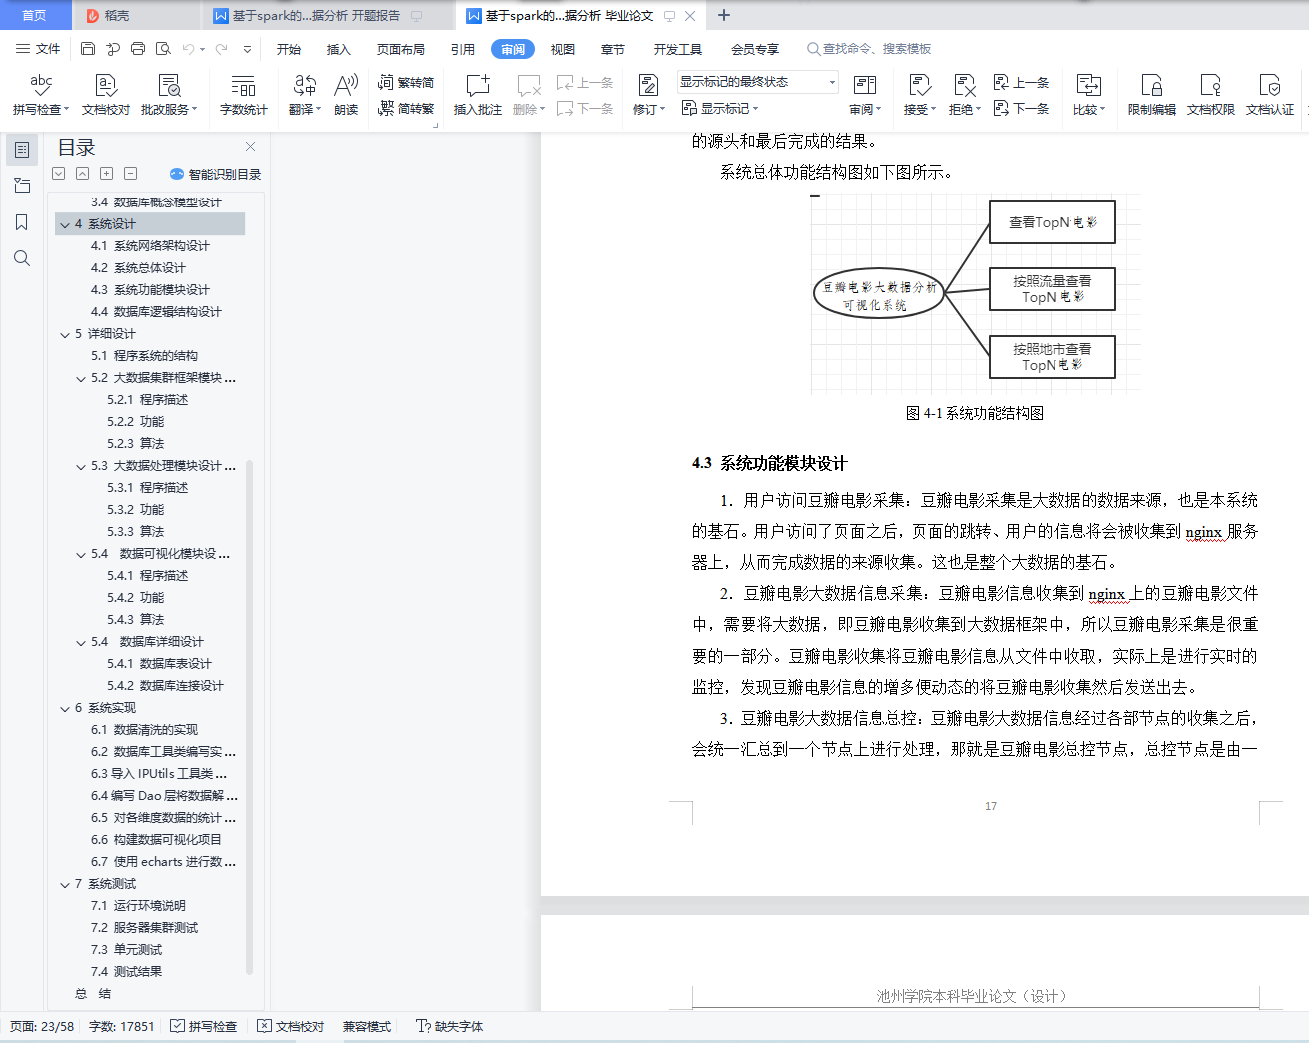Click 智能识别目录 smart TOC button

click(x=215, y=174)
